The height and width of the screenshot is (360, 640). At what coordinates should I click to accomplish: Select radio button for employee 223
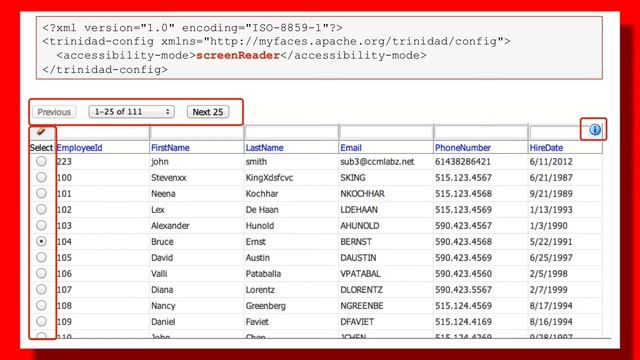pos(41,161)
